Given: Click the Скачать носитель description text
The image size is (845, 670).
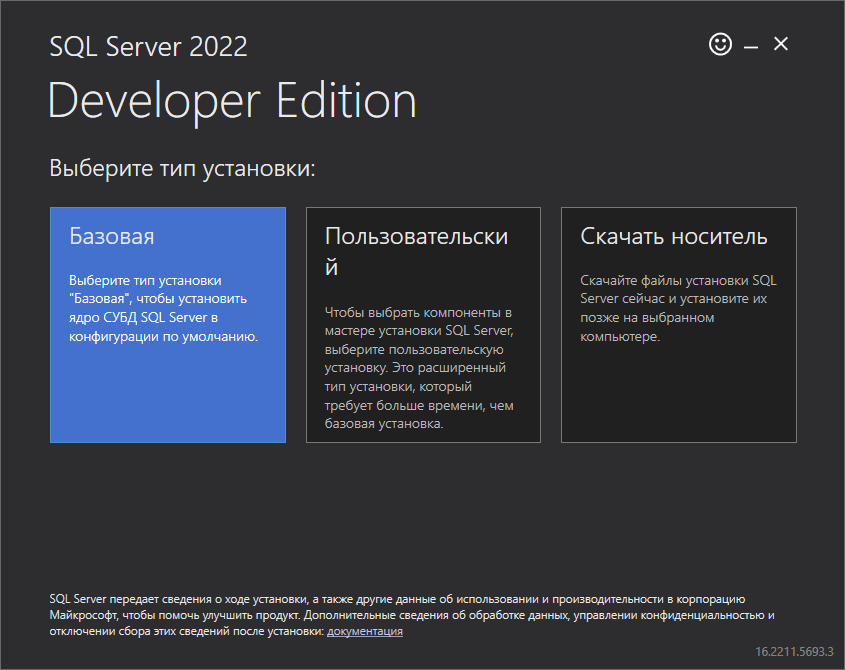Looking at the screenshot, I should tap(678, 309).
